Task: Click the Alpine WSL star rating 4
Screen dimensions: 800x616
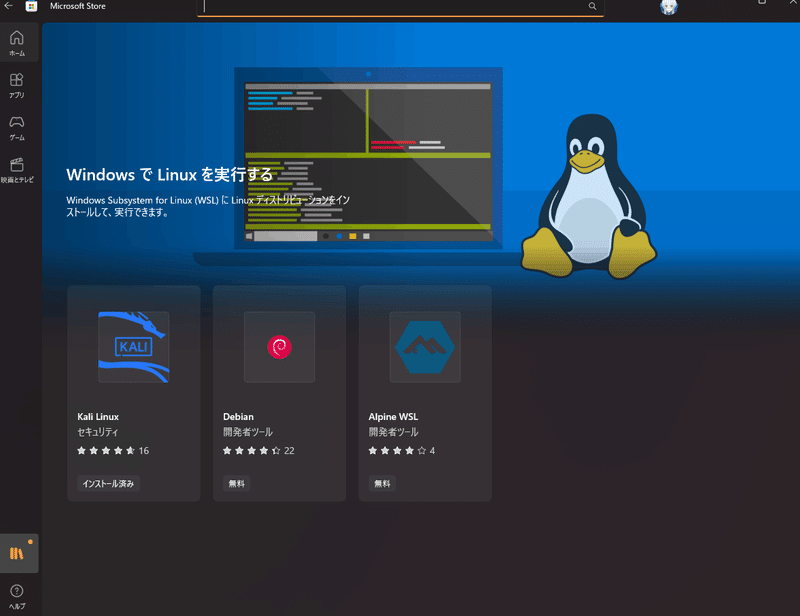Action: [x=402, y=451]
